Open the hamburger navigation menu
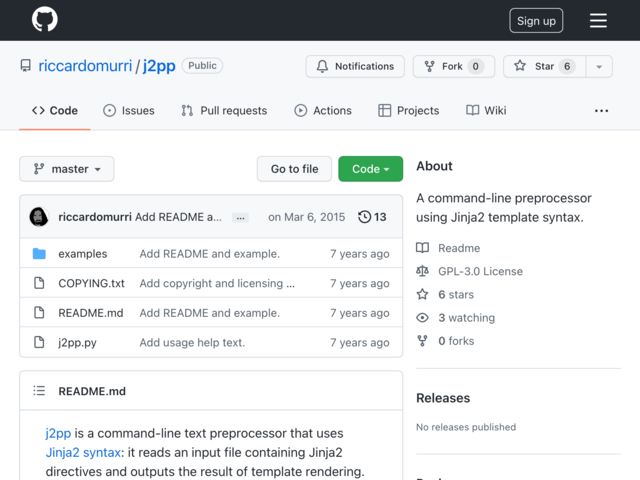 598,20
